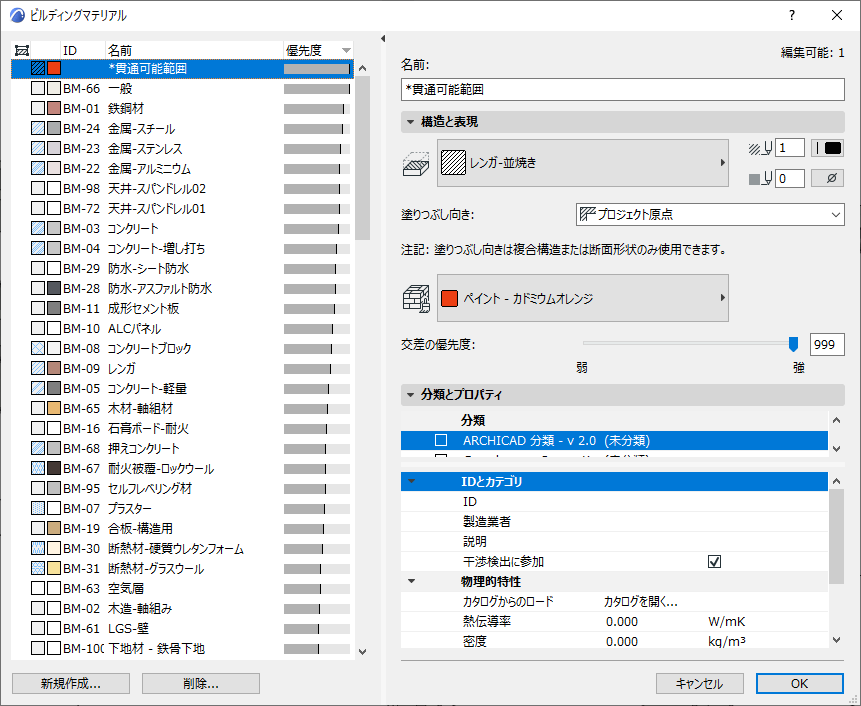The height and width of the screenshot is (706, 861).
Task: Click the properties list scroll down arrow
Action: 836,640
